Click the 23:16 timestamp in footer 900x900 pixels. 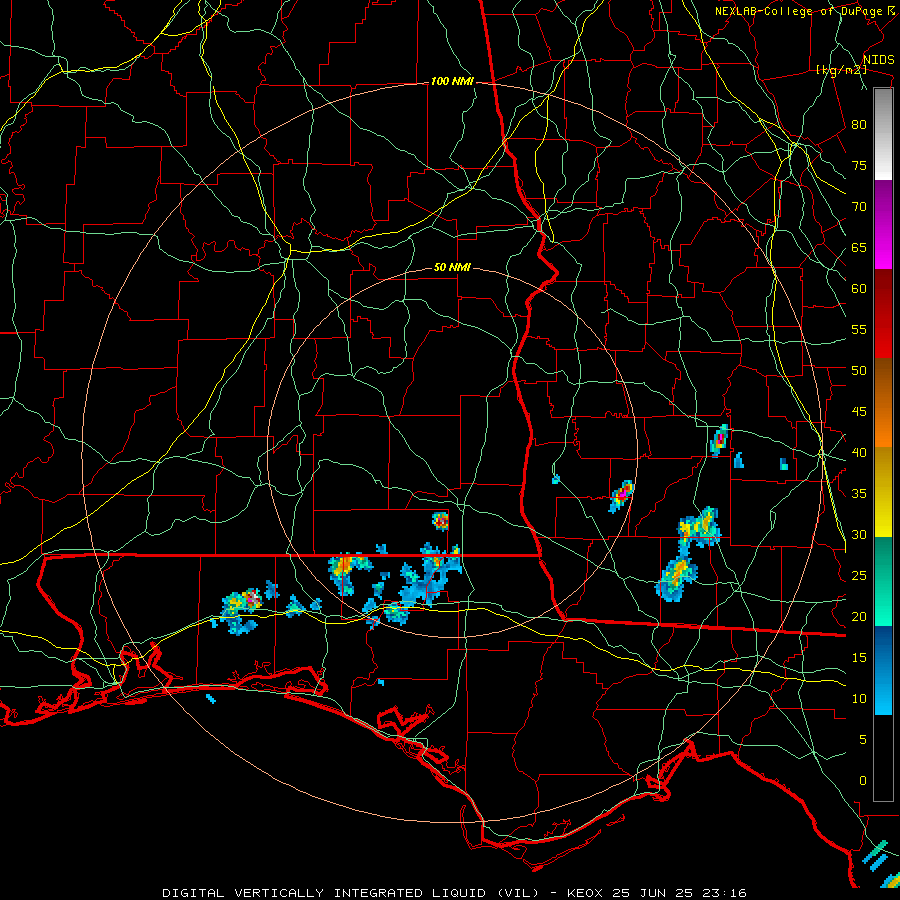[726, 893]
